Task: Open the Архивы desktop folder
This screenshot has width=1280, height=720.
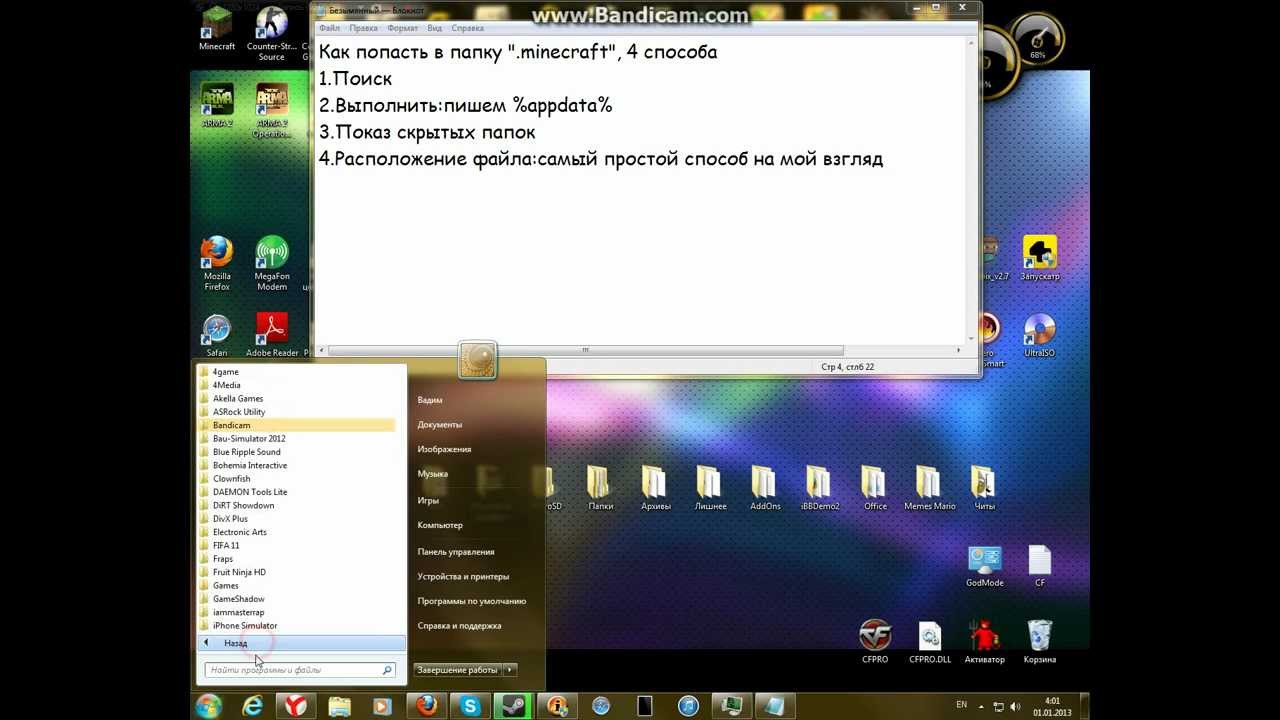Action: click(655, 488)
